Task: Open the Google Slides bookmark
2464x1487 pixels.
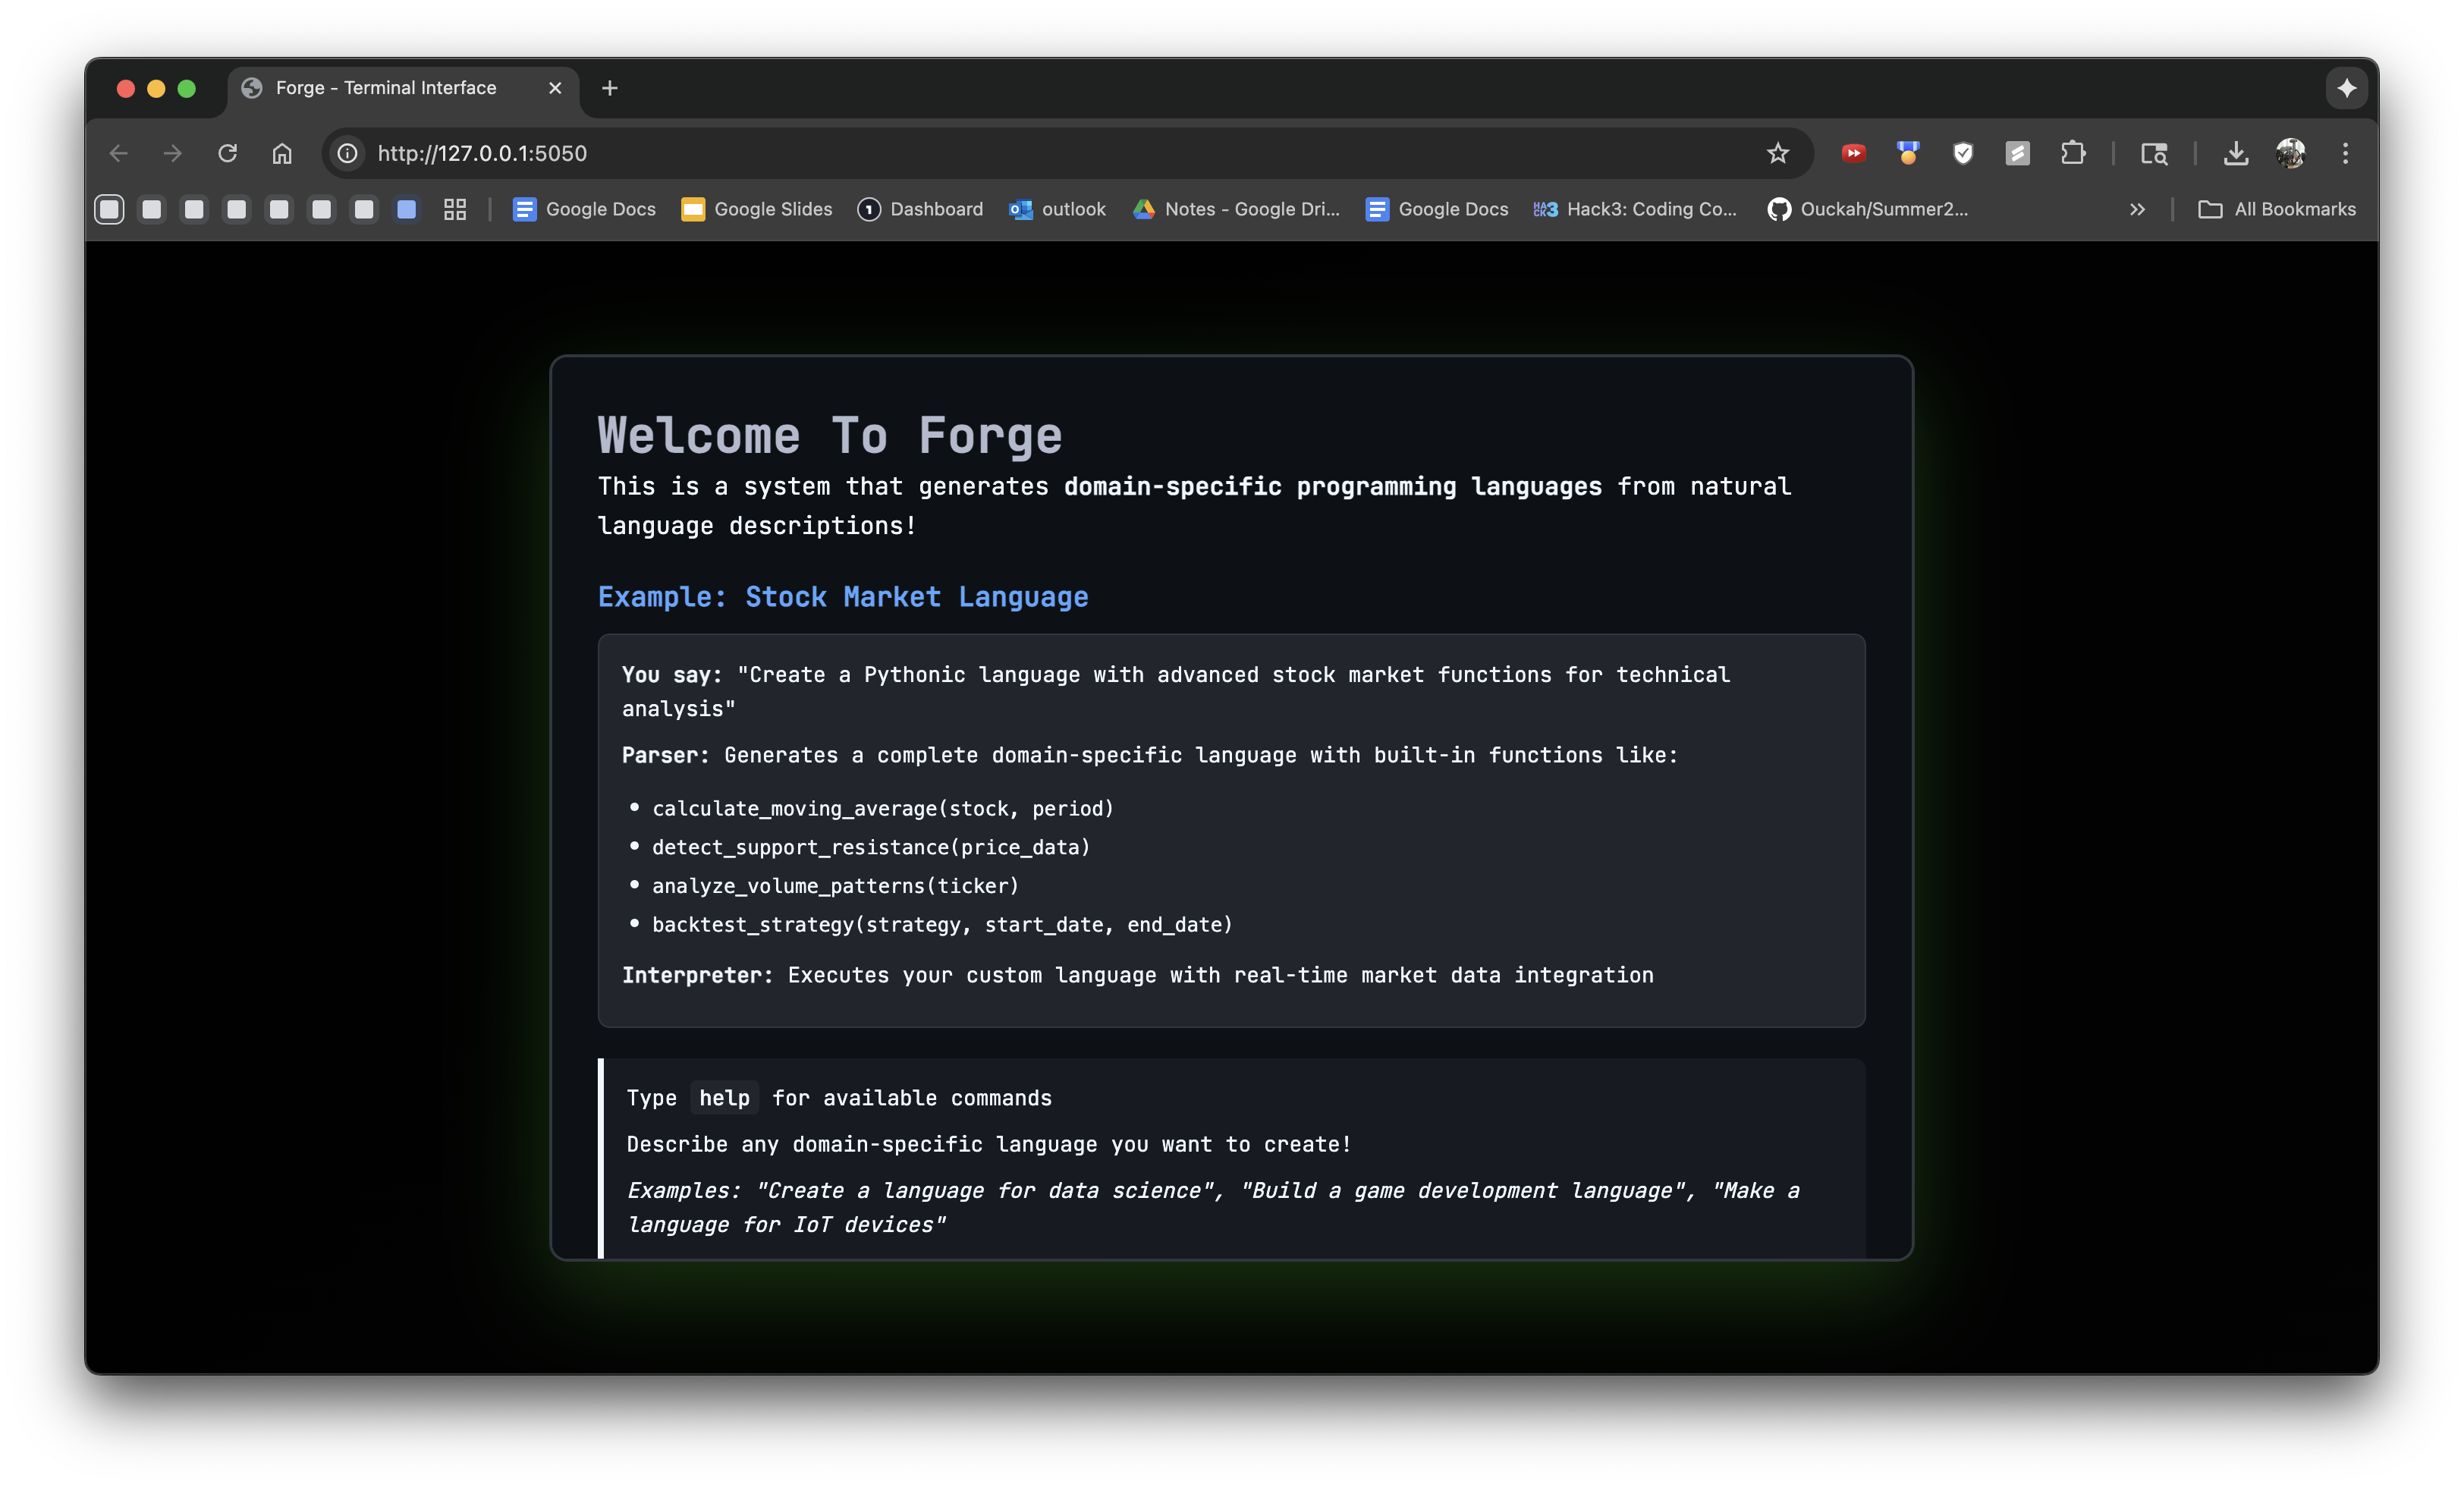Action: pyautogui.click(x=757, y=209)
